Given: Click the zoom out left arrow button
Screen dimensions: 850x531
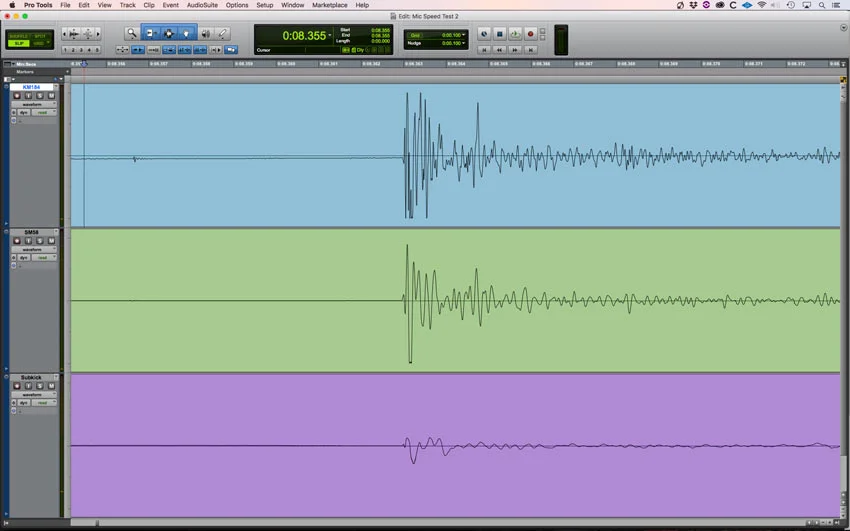Looking at the screenshot, I should [x=65, y=34].
